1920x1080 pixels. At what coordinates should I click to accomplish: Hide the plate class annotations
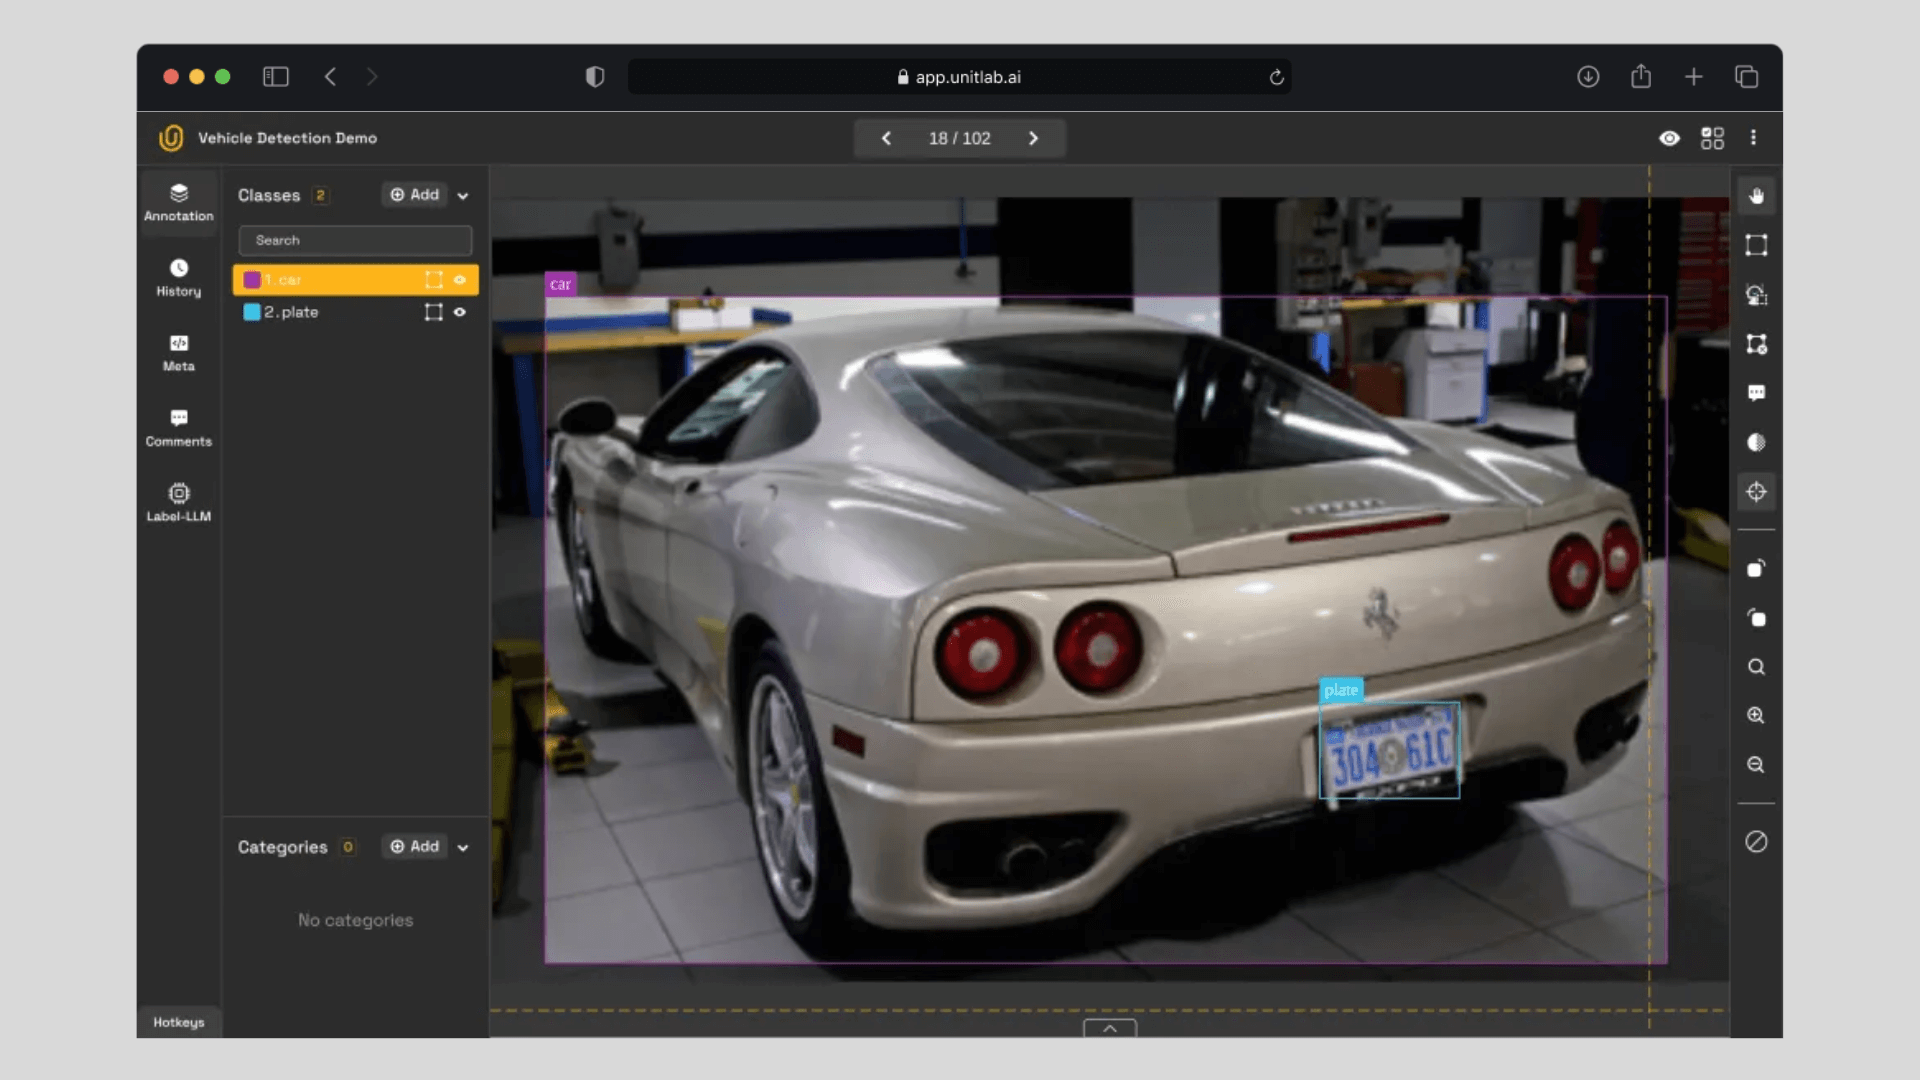460,312
